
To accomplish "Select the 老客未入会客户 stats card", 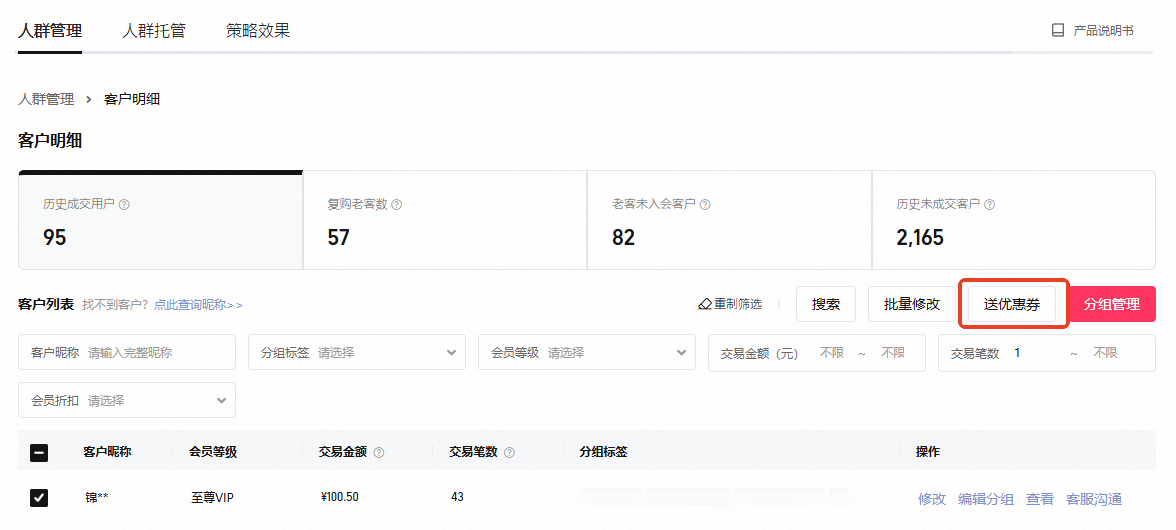I will [729, 220].
